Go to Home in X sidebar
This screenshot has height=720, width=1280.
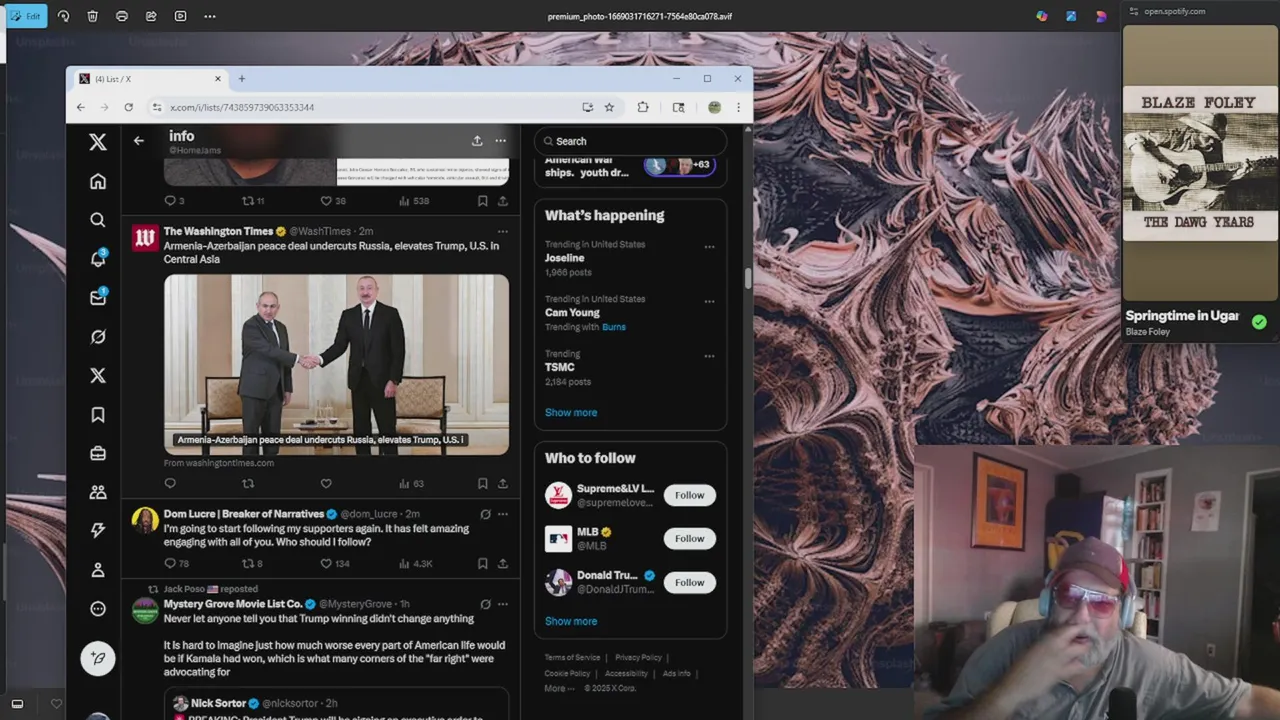coord(98,182)
